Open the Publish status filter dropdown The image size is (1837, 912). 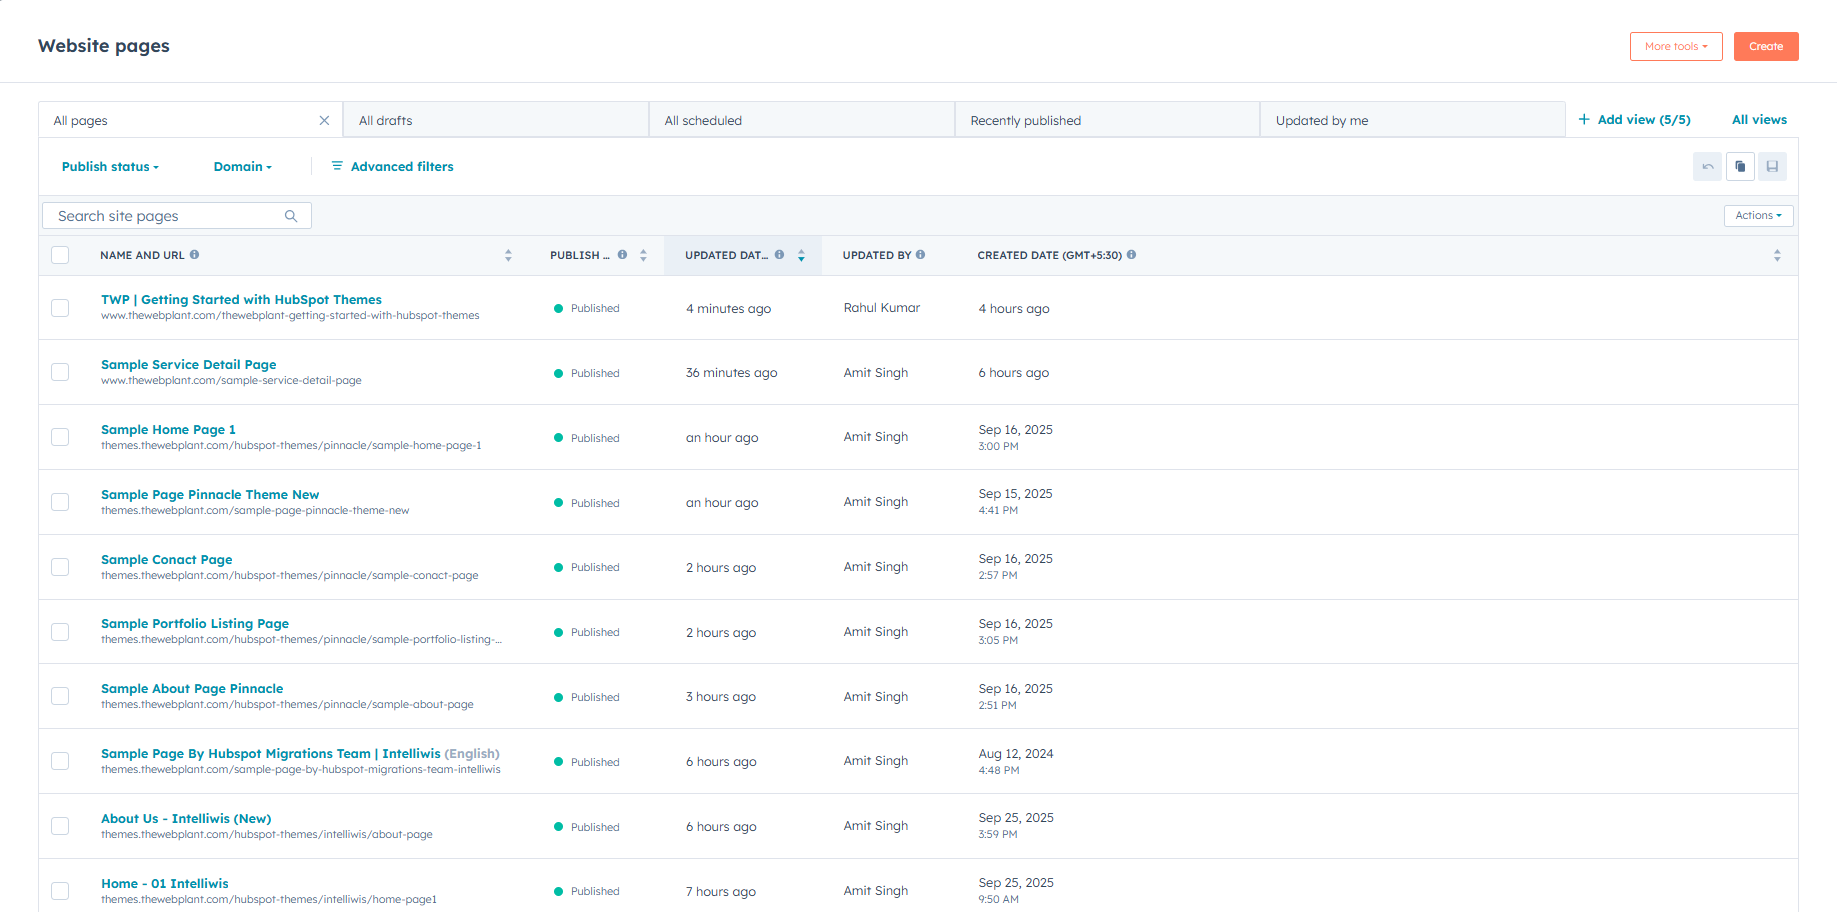pyautogui.click(x=110, y=167)
